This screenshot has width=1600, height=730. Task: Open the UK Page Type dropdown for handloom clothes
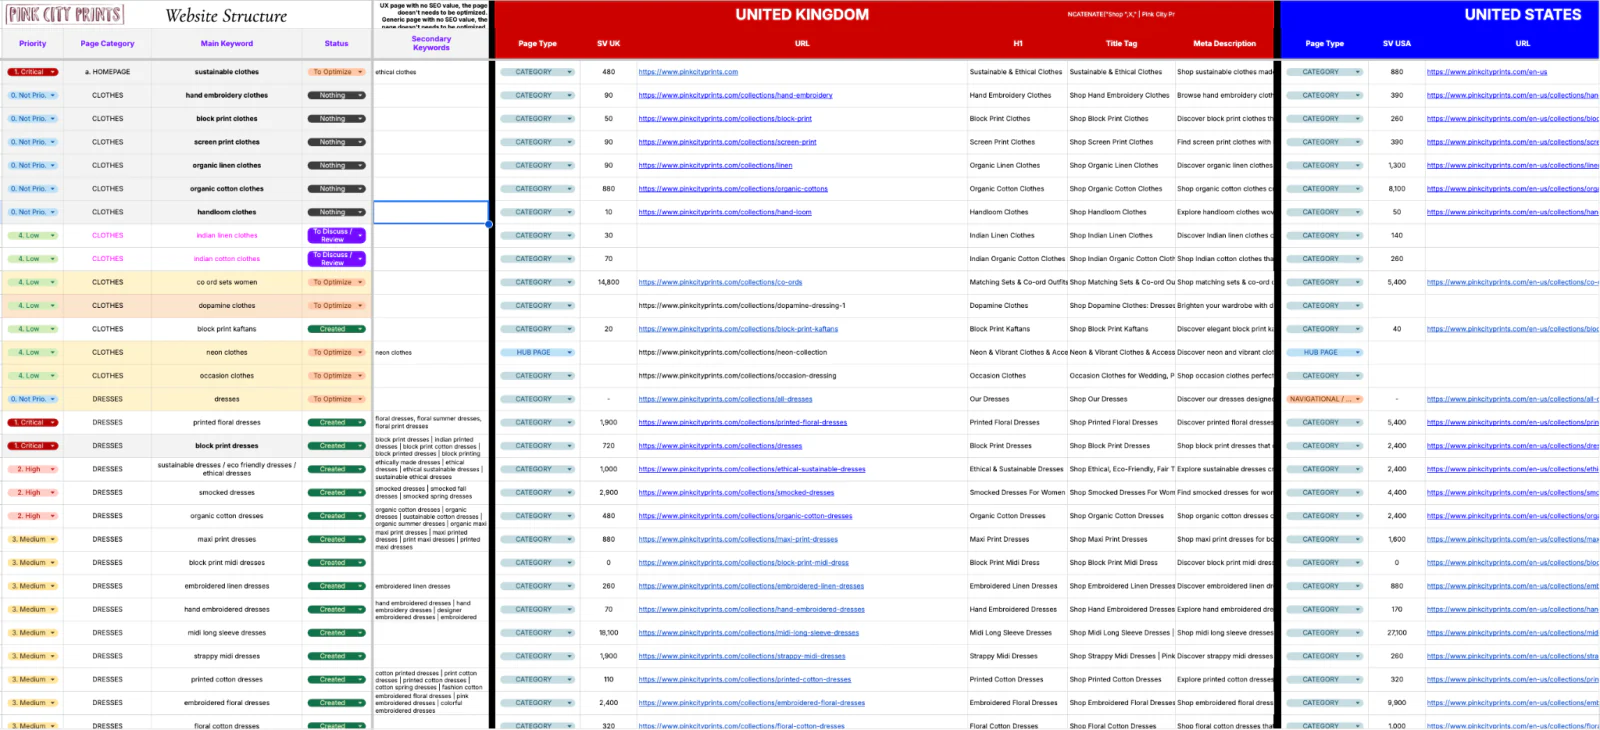click(537, 212)
